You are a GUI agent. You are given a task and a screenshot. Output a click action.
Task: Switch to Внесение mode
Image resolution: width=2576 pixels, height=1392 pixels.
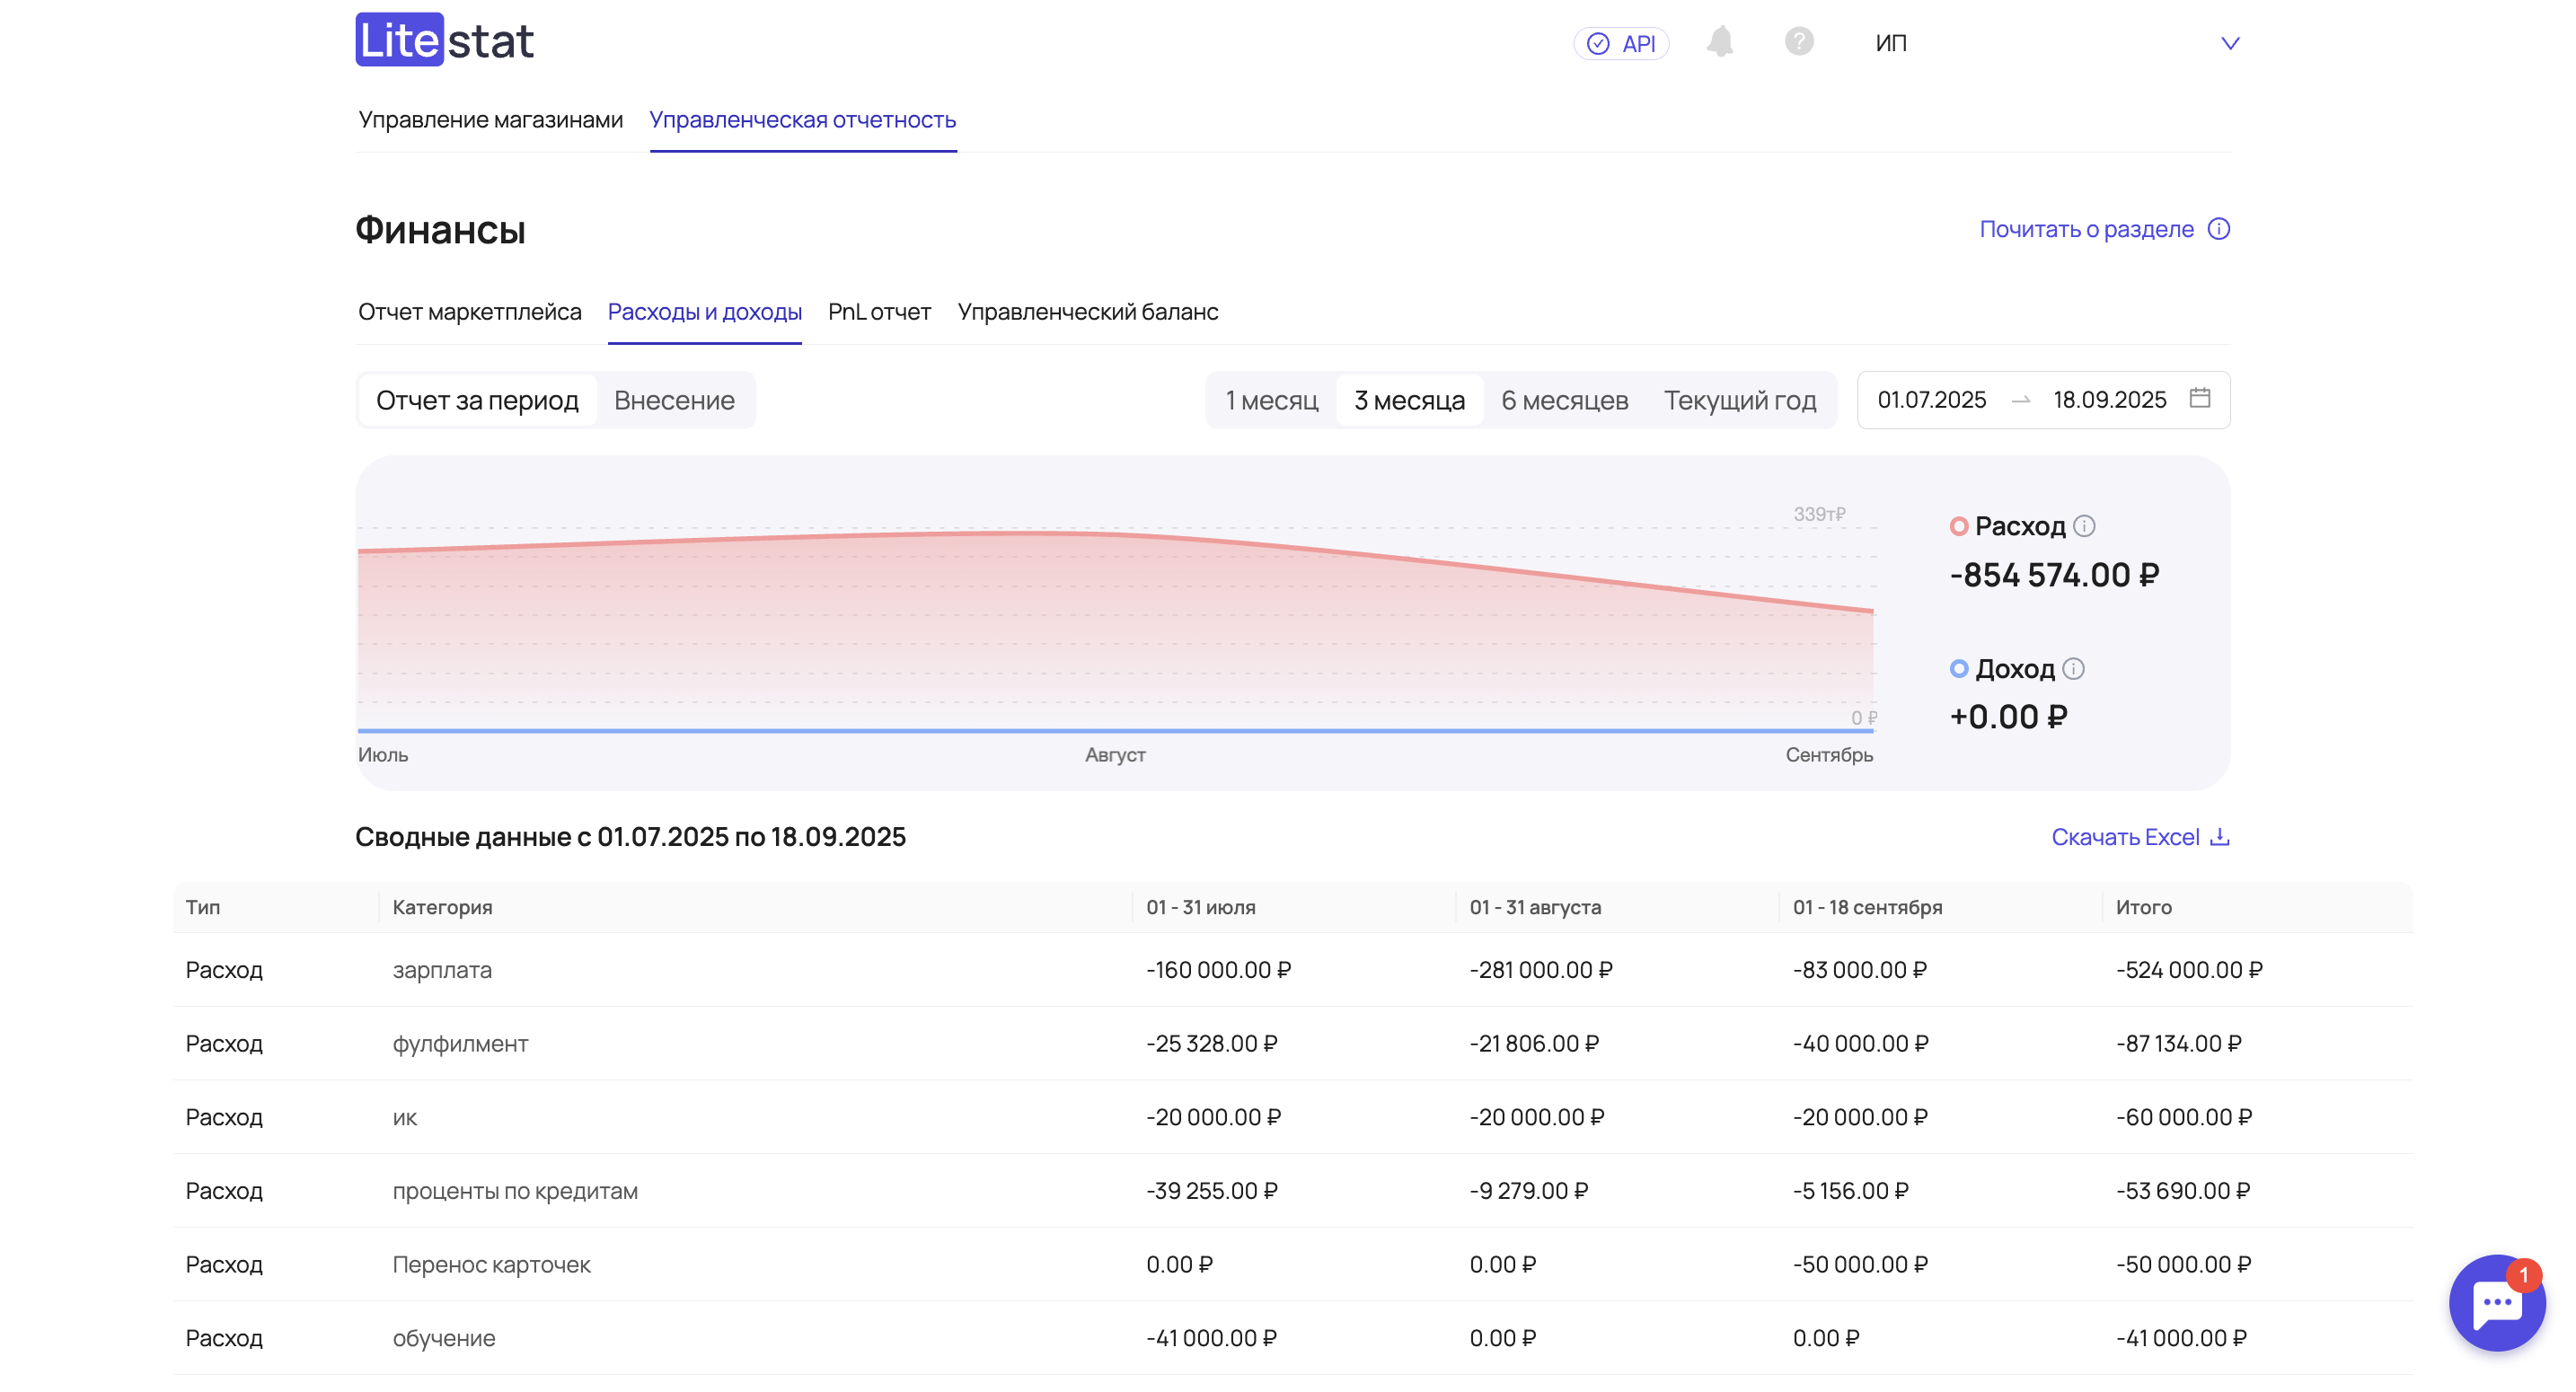(x=674, y=400)
